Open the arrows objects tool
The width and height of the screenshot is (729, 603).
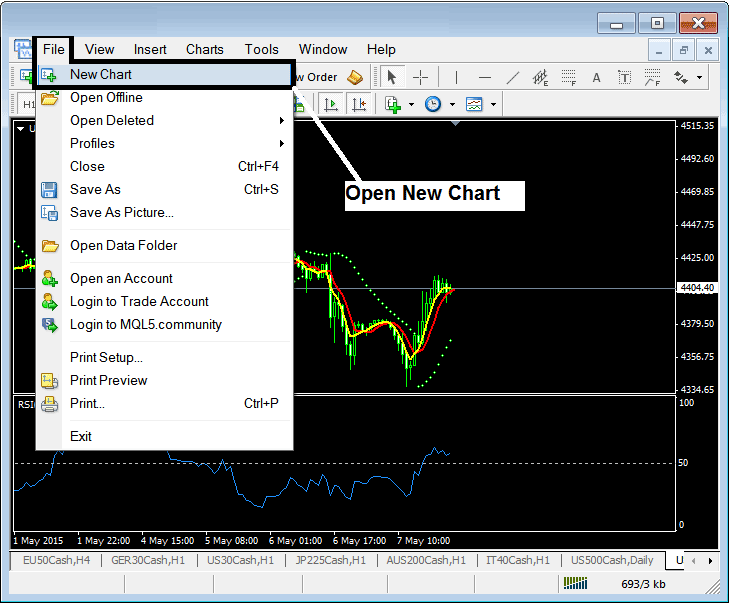[x=681, y=77]
